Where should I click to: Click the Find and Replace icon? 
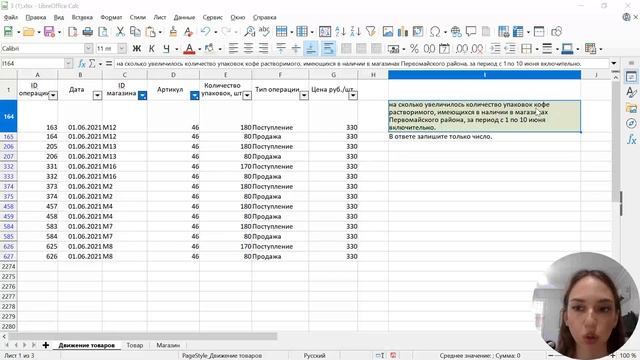pos(249,31)
